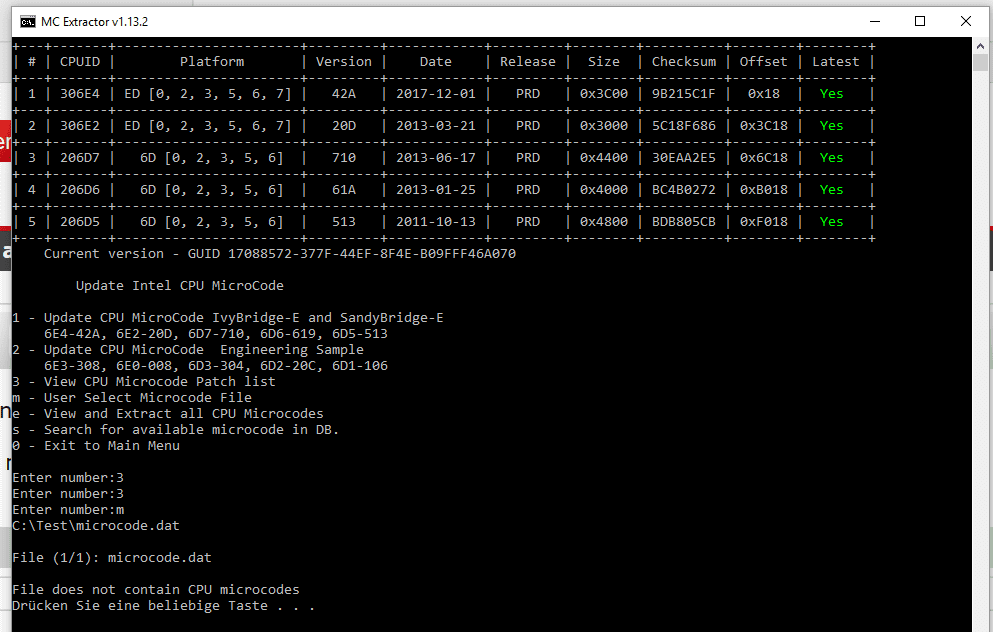The height and width of the screenshot is (632, 993).
Task: Click checksum BDB805CB
Action: pos(684,222)
